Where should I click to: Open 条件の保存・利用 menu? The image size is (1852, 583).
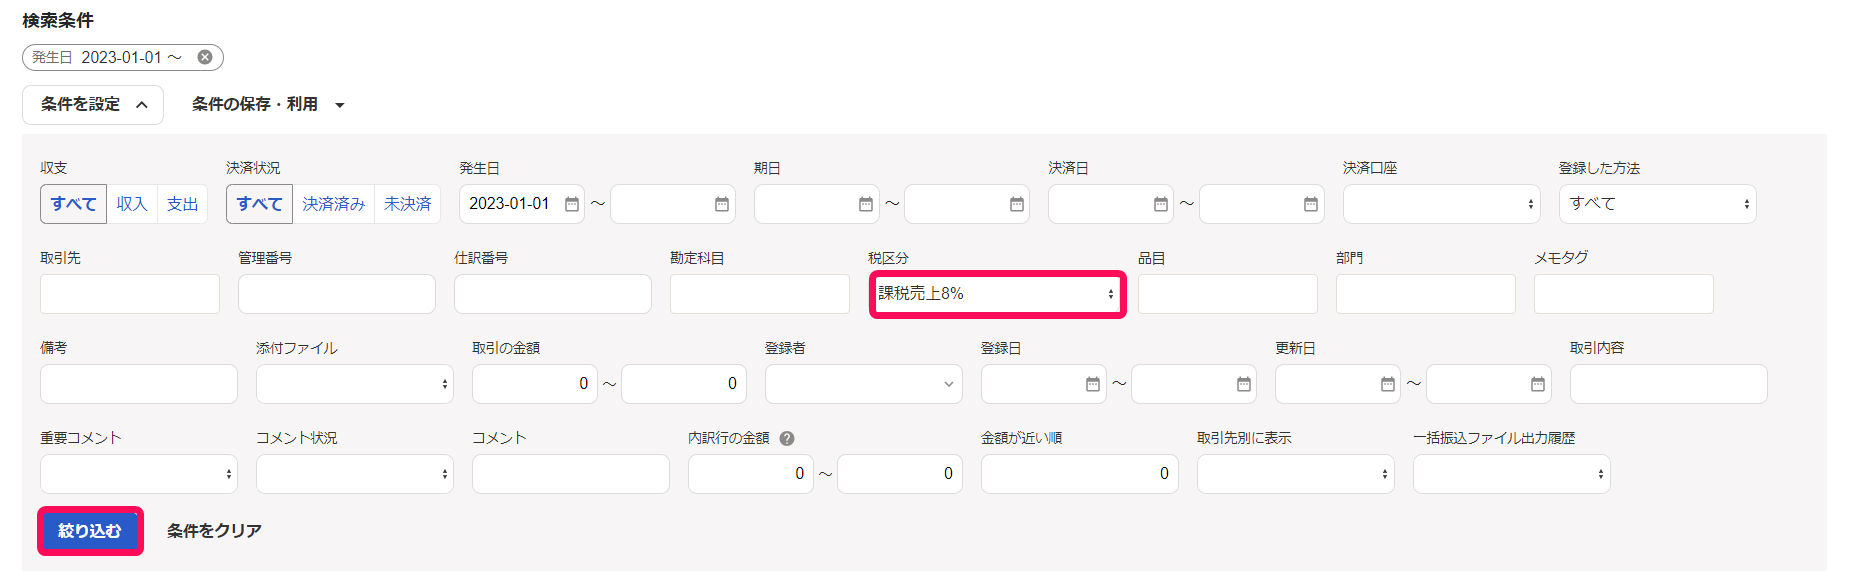pyautogui.click(x=268, y=105)
